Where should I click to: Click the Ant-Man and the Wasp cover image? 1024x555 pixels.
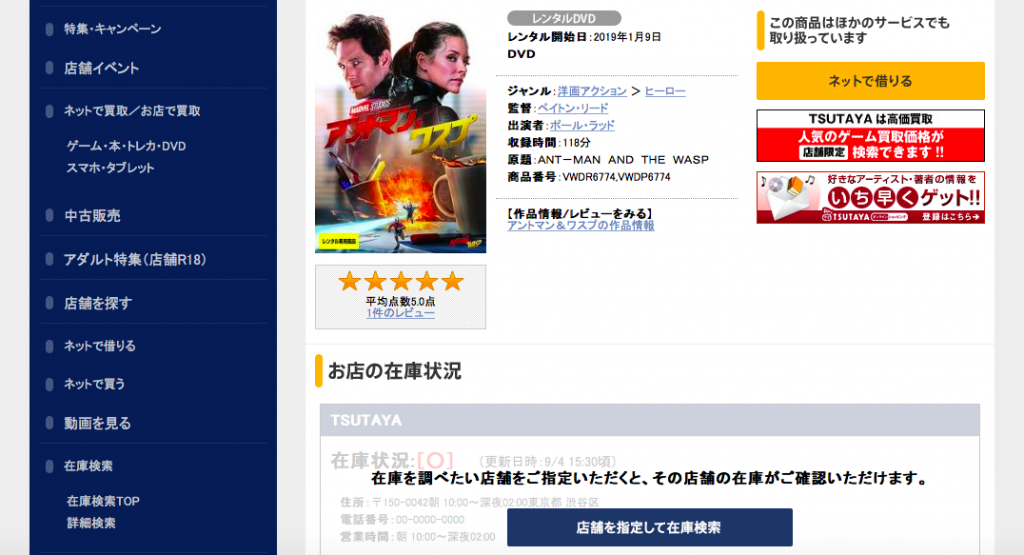coord(400,131)
